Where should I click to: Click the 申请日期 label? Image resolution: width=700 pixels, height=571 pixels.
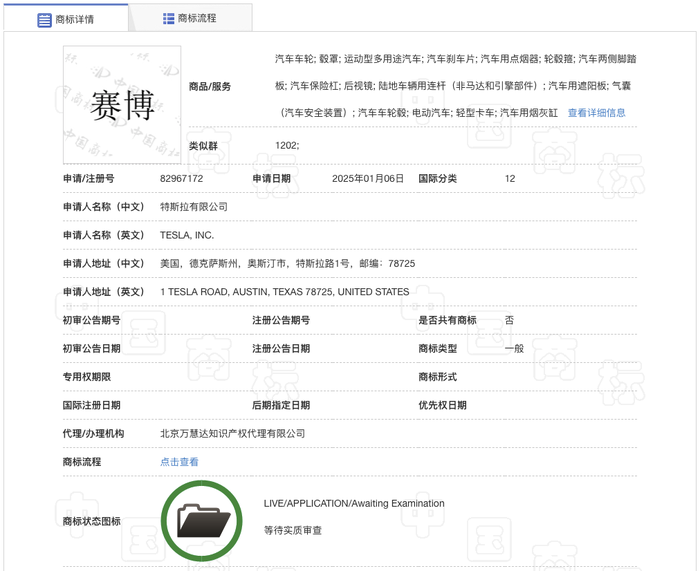click(271, 179)
